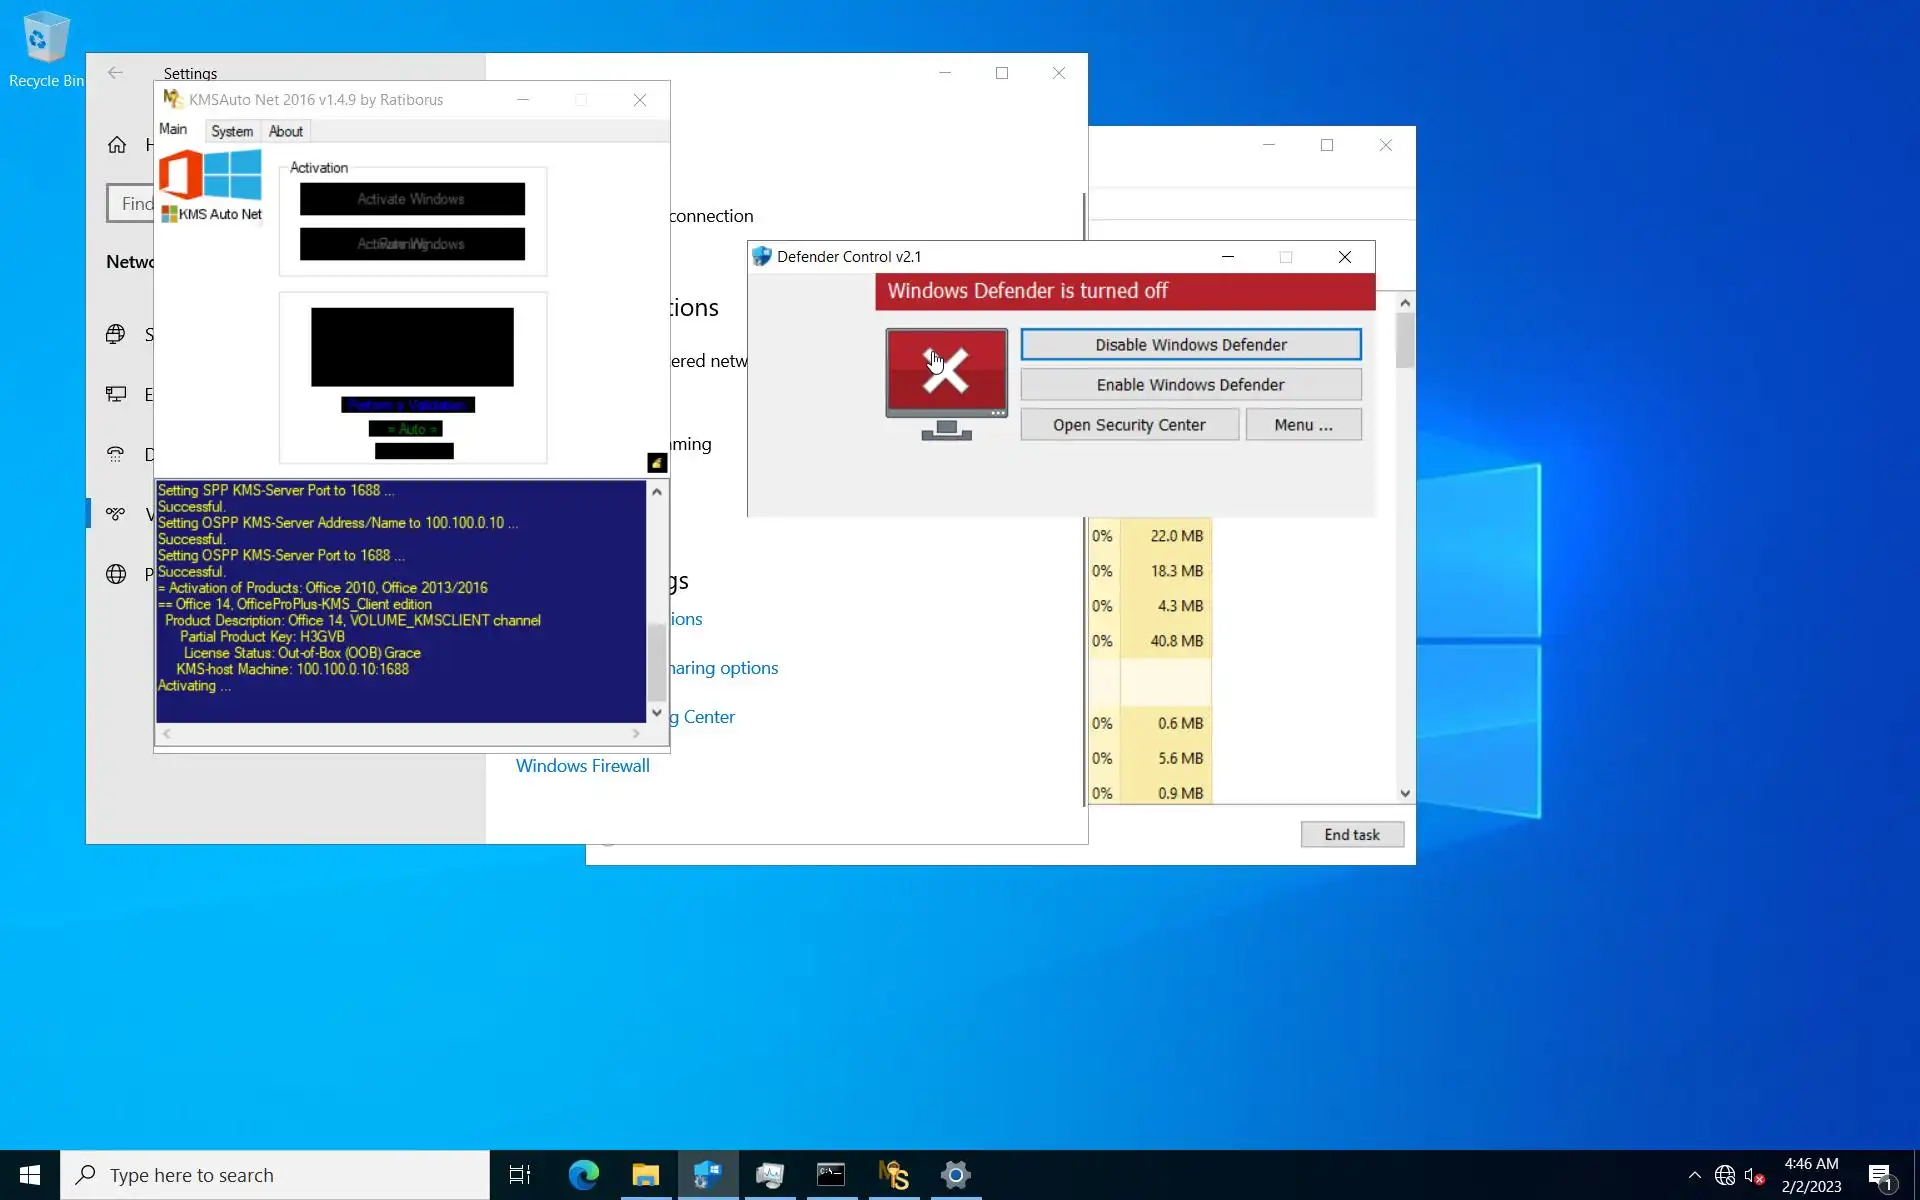Open KMSAuto taskbar icon
Image resolution: width=1920 pixels, height=1200 pixels.
[893, 1175]
